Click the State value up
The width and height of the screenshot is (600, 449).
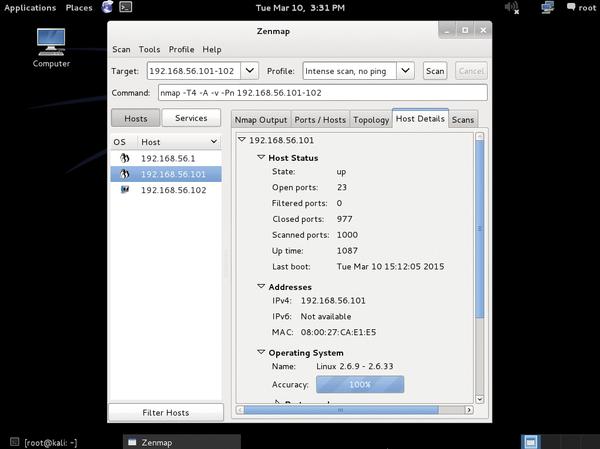tap(341, 172)
